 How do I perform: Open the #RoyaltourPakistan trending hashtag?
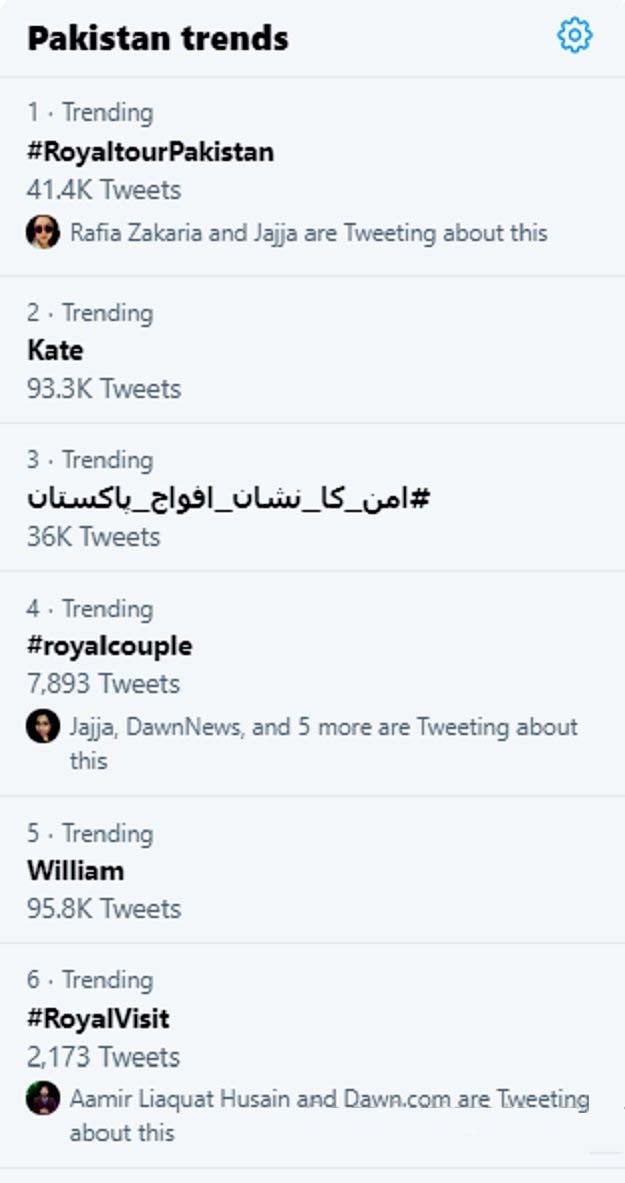pyautogui.click(x=150, y=152)
